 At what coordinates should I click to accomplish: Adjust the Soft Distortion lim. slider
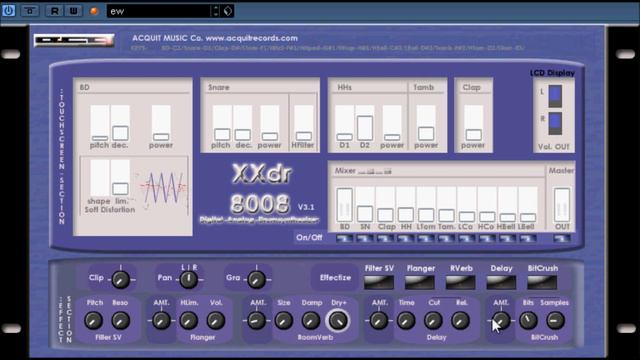tap(120, 178)
